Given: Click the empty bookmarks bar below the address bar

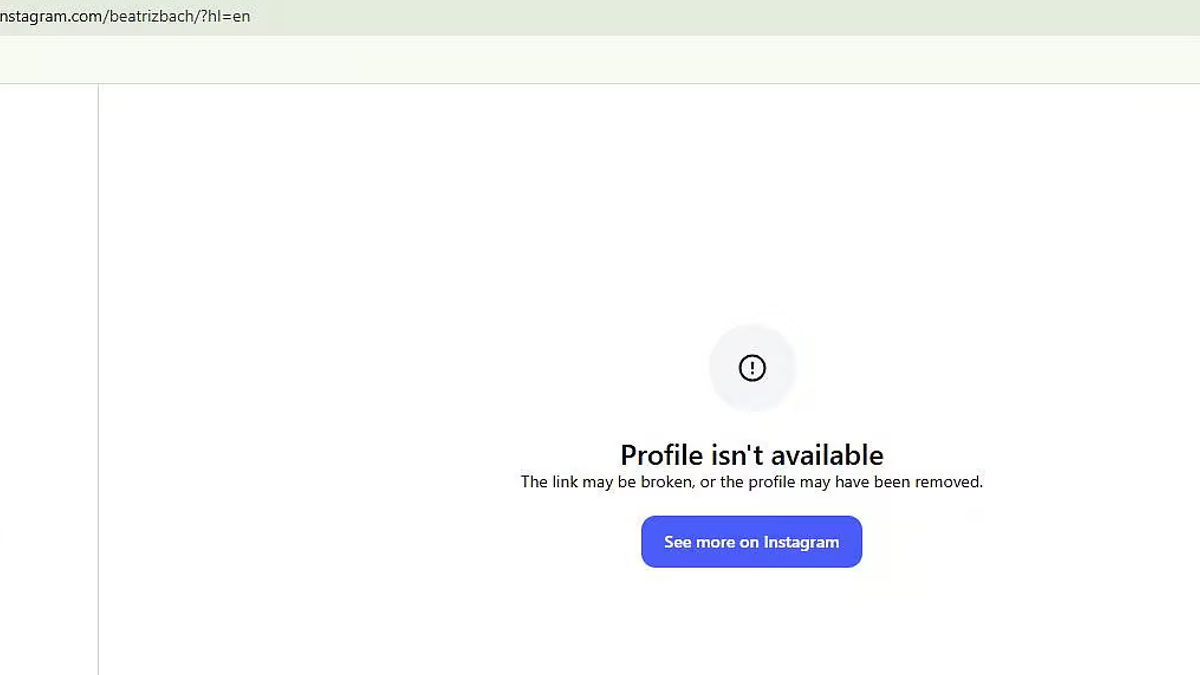Looking at the screenshot, I should (x=600, y=60).
